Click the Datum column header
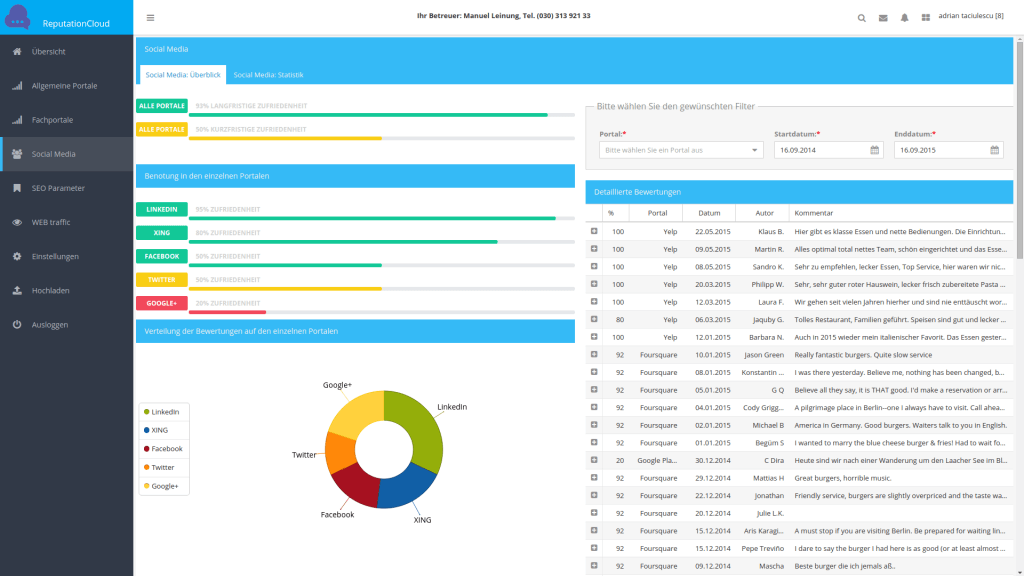The height and width of the screenshot is (576, 1024). [709, 213]
